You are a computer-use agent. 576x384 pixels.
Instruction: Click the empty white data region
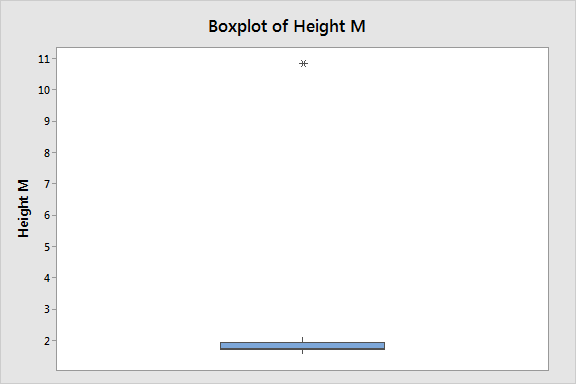pos(441,202)
